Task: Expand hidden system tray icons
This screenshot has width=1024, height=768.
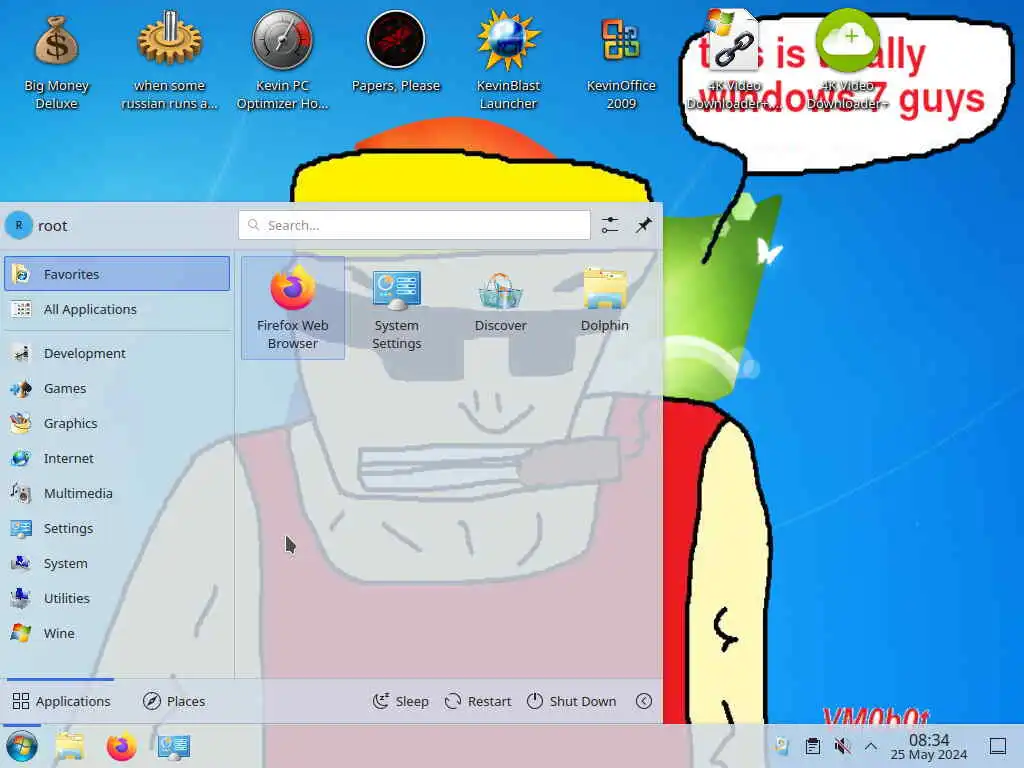Action: 871,746
